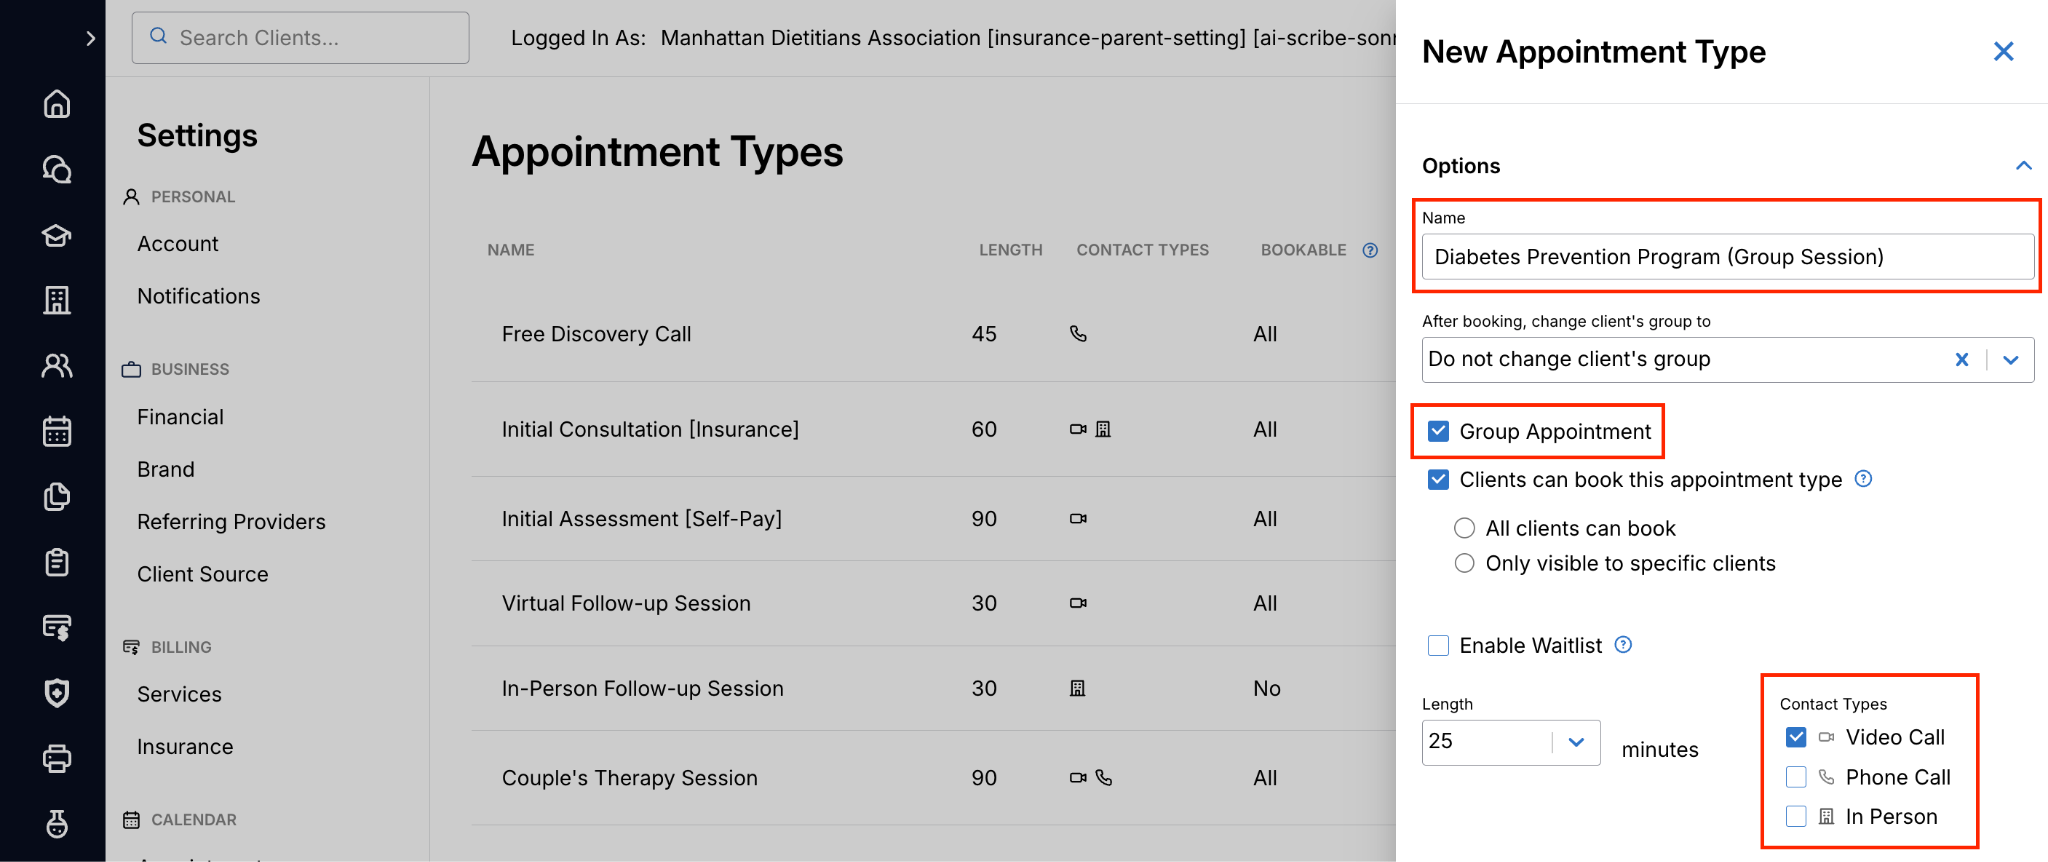Click the graduation cap sidebar icon

tap(57, 236)
